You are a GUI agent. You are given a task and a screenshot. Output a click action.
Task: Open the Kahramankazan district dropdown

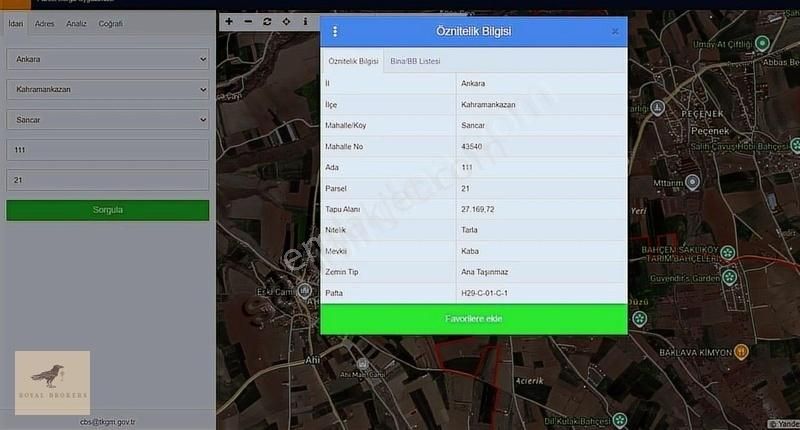tap(108, 89)
